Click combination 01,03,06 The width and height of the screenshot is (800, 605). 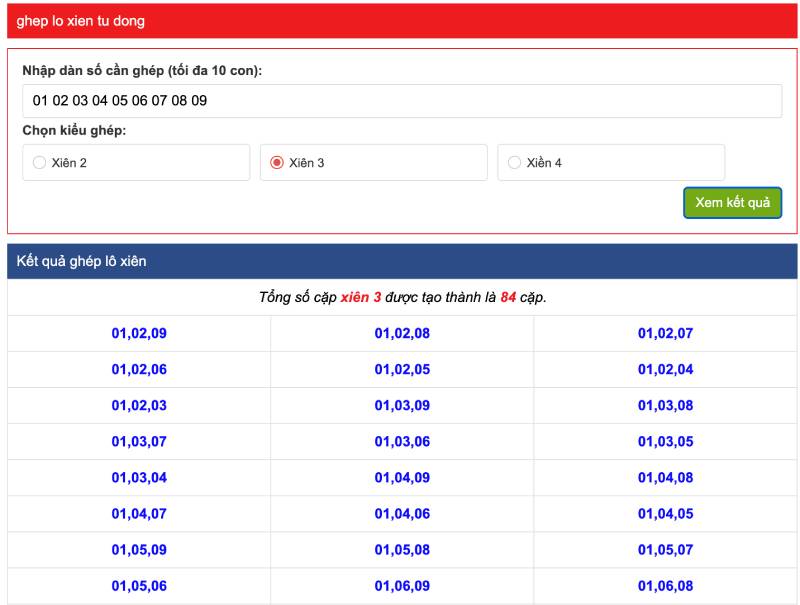pos(402,442)
